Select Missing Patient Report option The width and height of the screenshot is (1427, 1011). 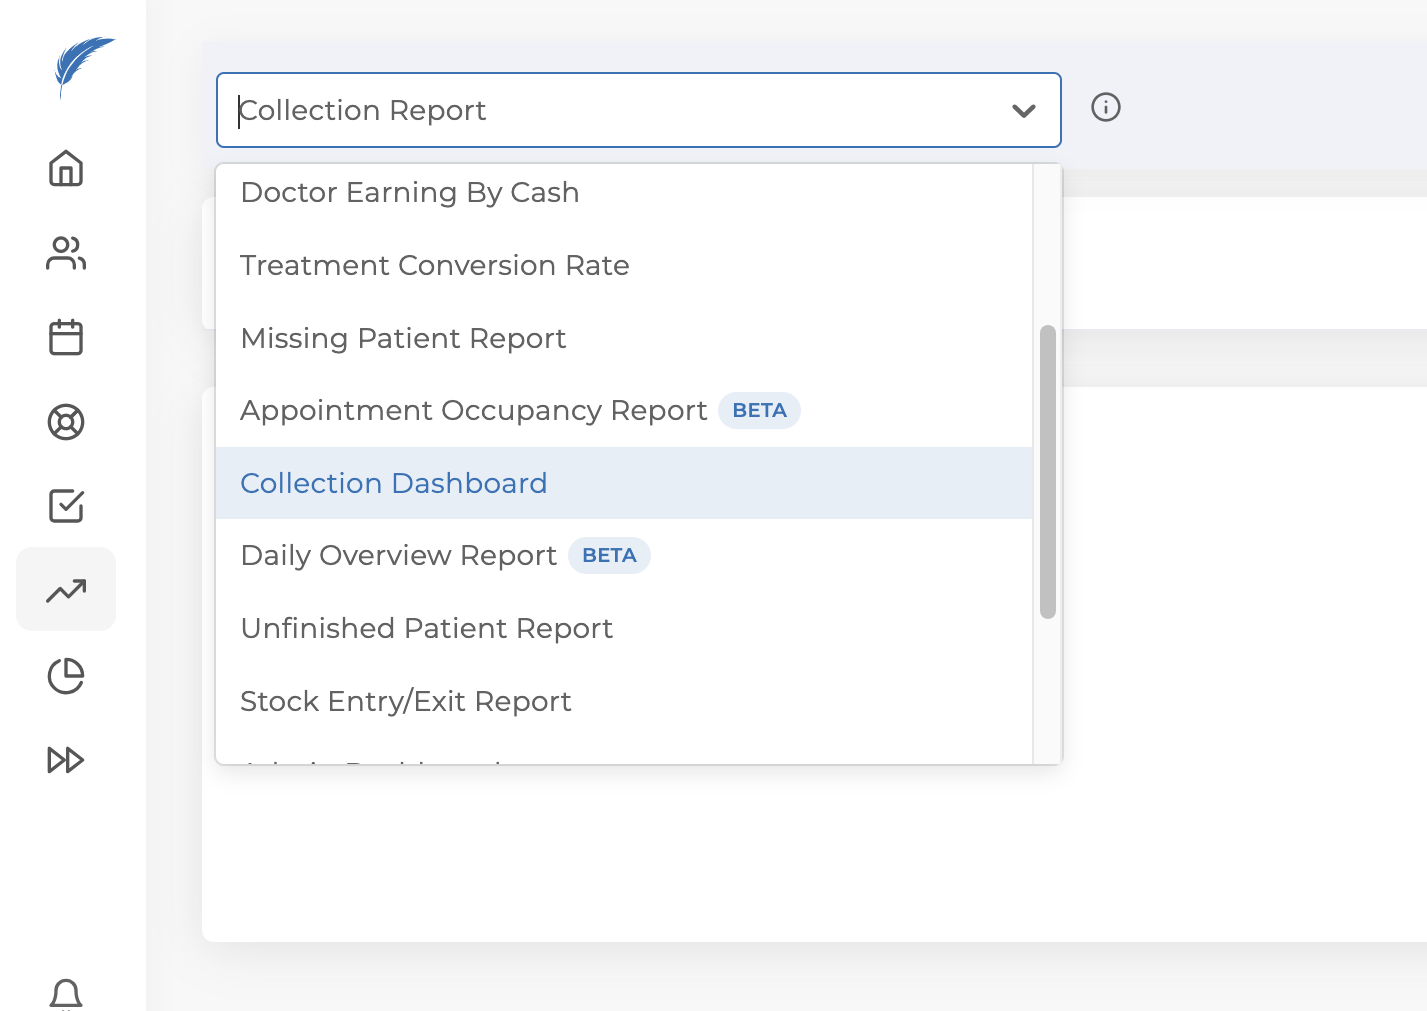[x=403, y=338]
